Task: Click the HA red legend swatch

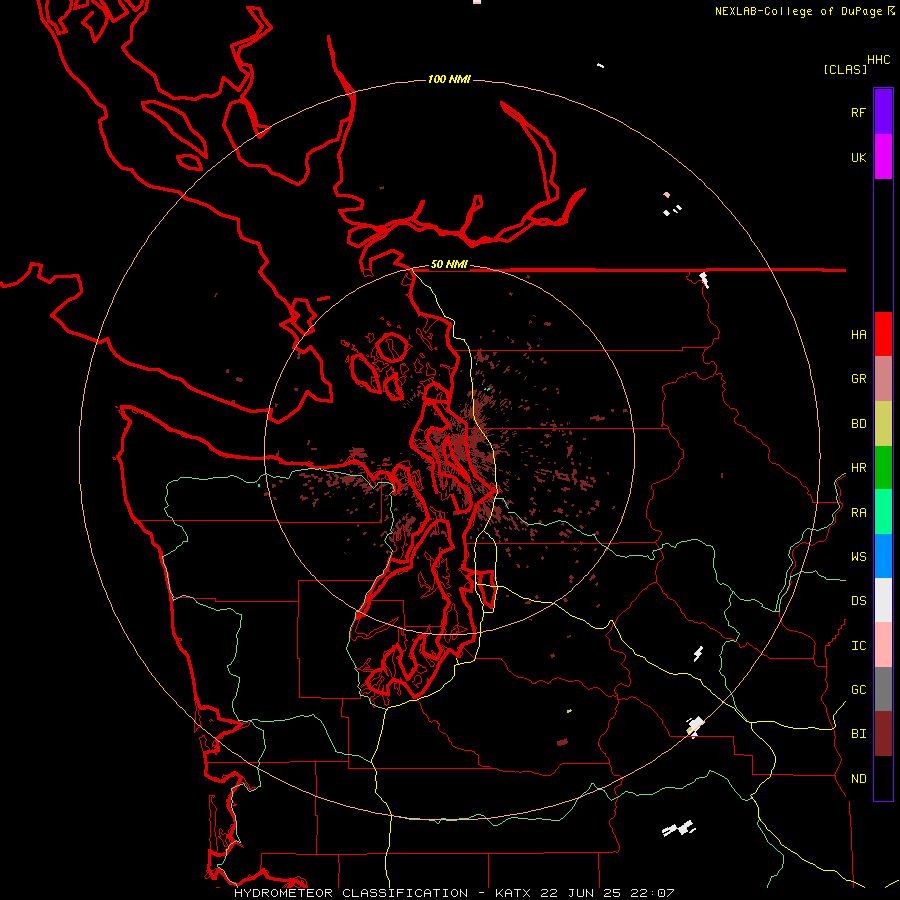Action: coord(883,334)
